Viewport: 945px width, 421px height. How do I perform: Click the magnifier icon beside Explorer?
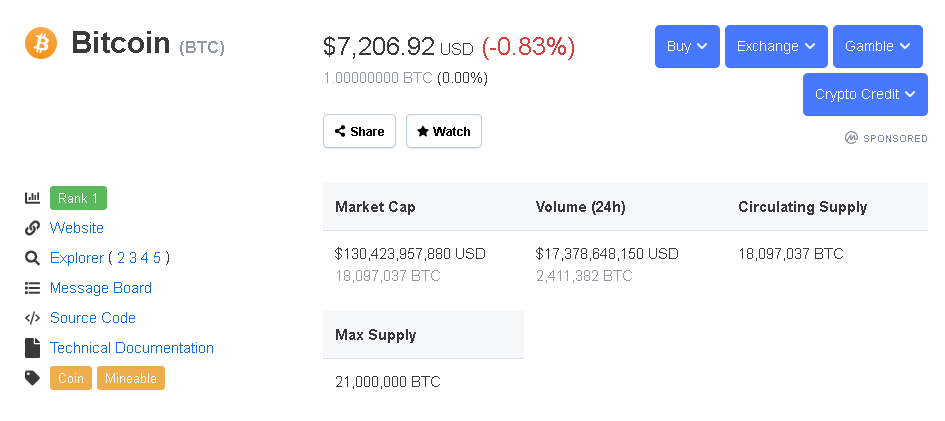pos(33,258)
